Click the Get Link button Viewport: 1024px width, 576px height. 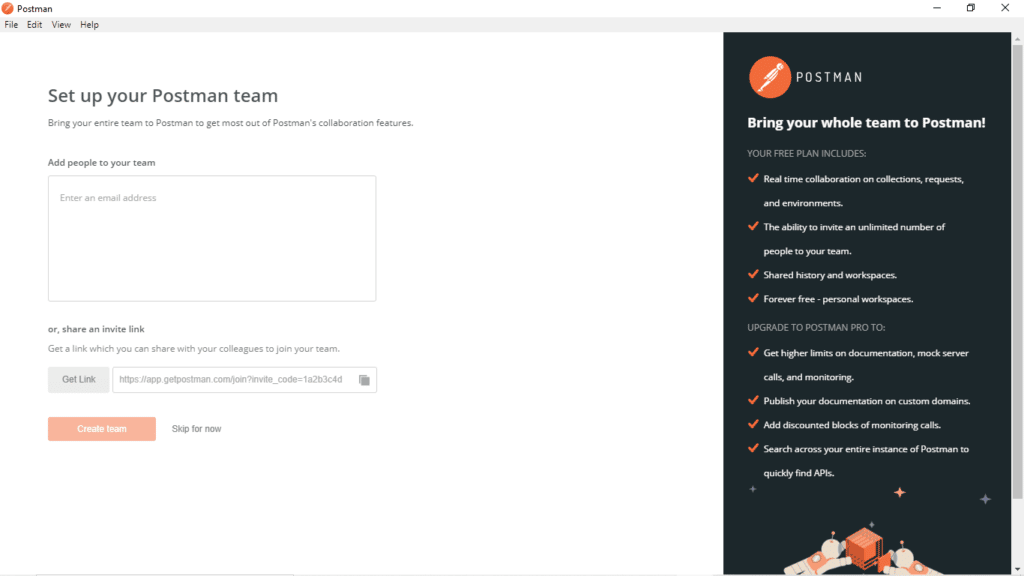[78, 380]
